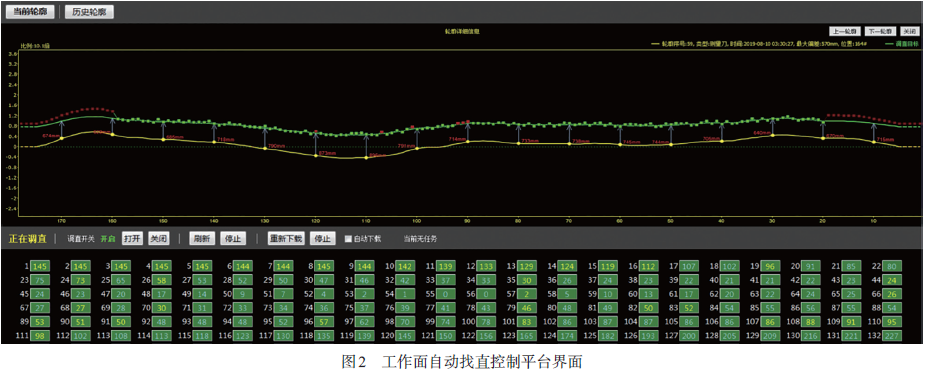Click the 重新下载 button
Viewport: 925px width, 389px height.
pos(286,239)
